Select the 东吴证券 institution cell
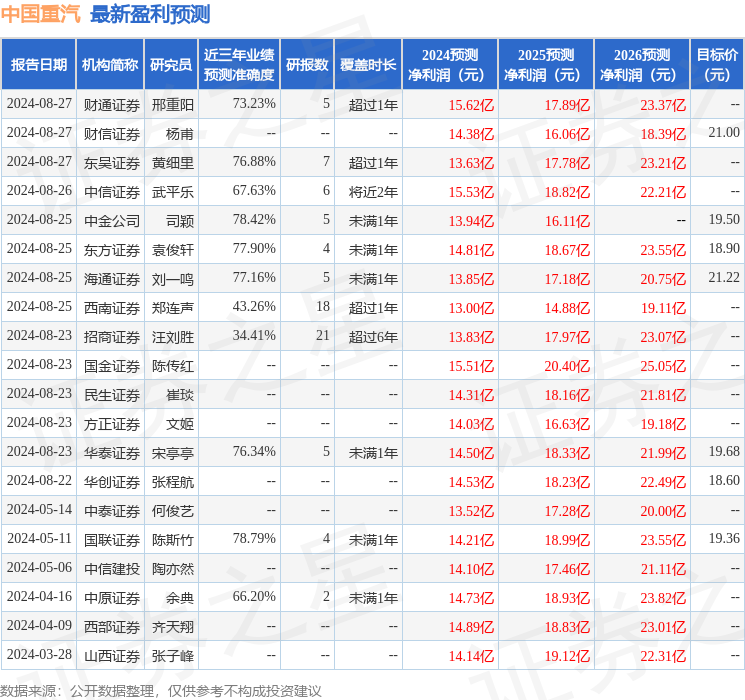Image resolution: width=745 pixels, height=700 pixels. pyautogui.click(x=112, y=163)
